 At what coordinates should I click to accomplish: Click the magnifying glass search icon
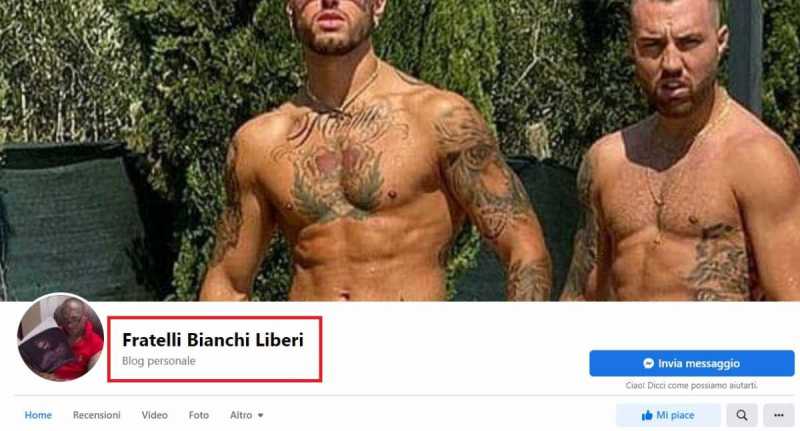[x=742, y=415]
